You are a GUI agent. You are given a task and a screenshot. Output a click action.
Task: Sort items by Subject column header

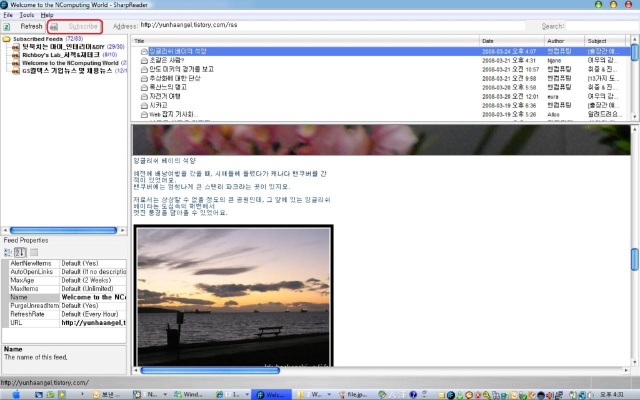pos(604,41)
